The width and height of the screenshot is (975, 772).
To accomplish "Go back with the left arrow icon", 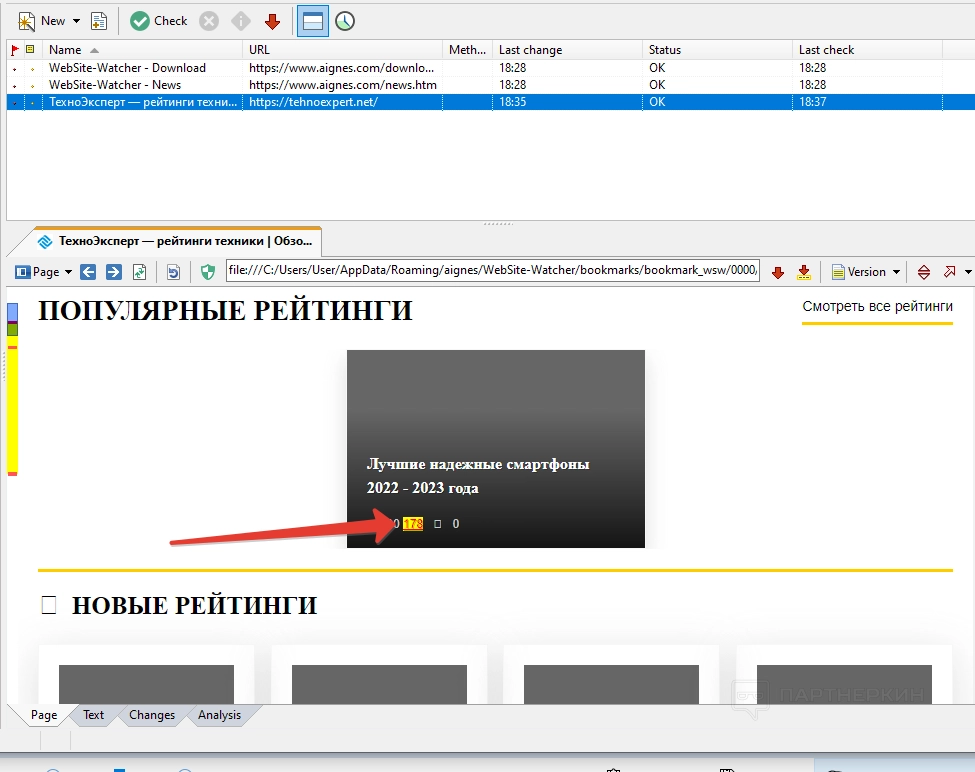I will [x=88, y=272].
